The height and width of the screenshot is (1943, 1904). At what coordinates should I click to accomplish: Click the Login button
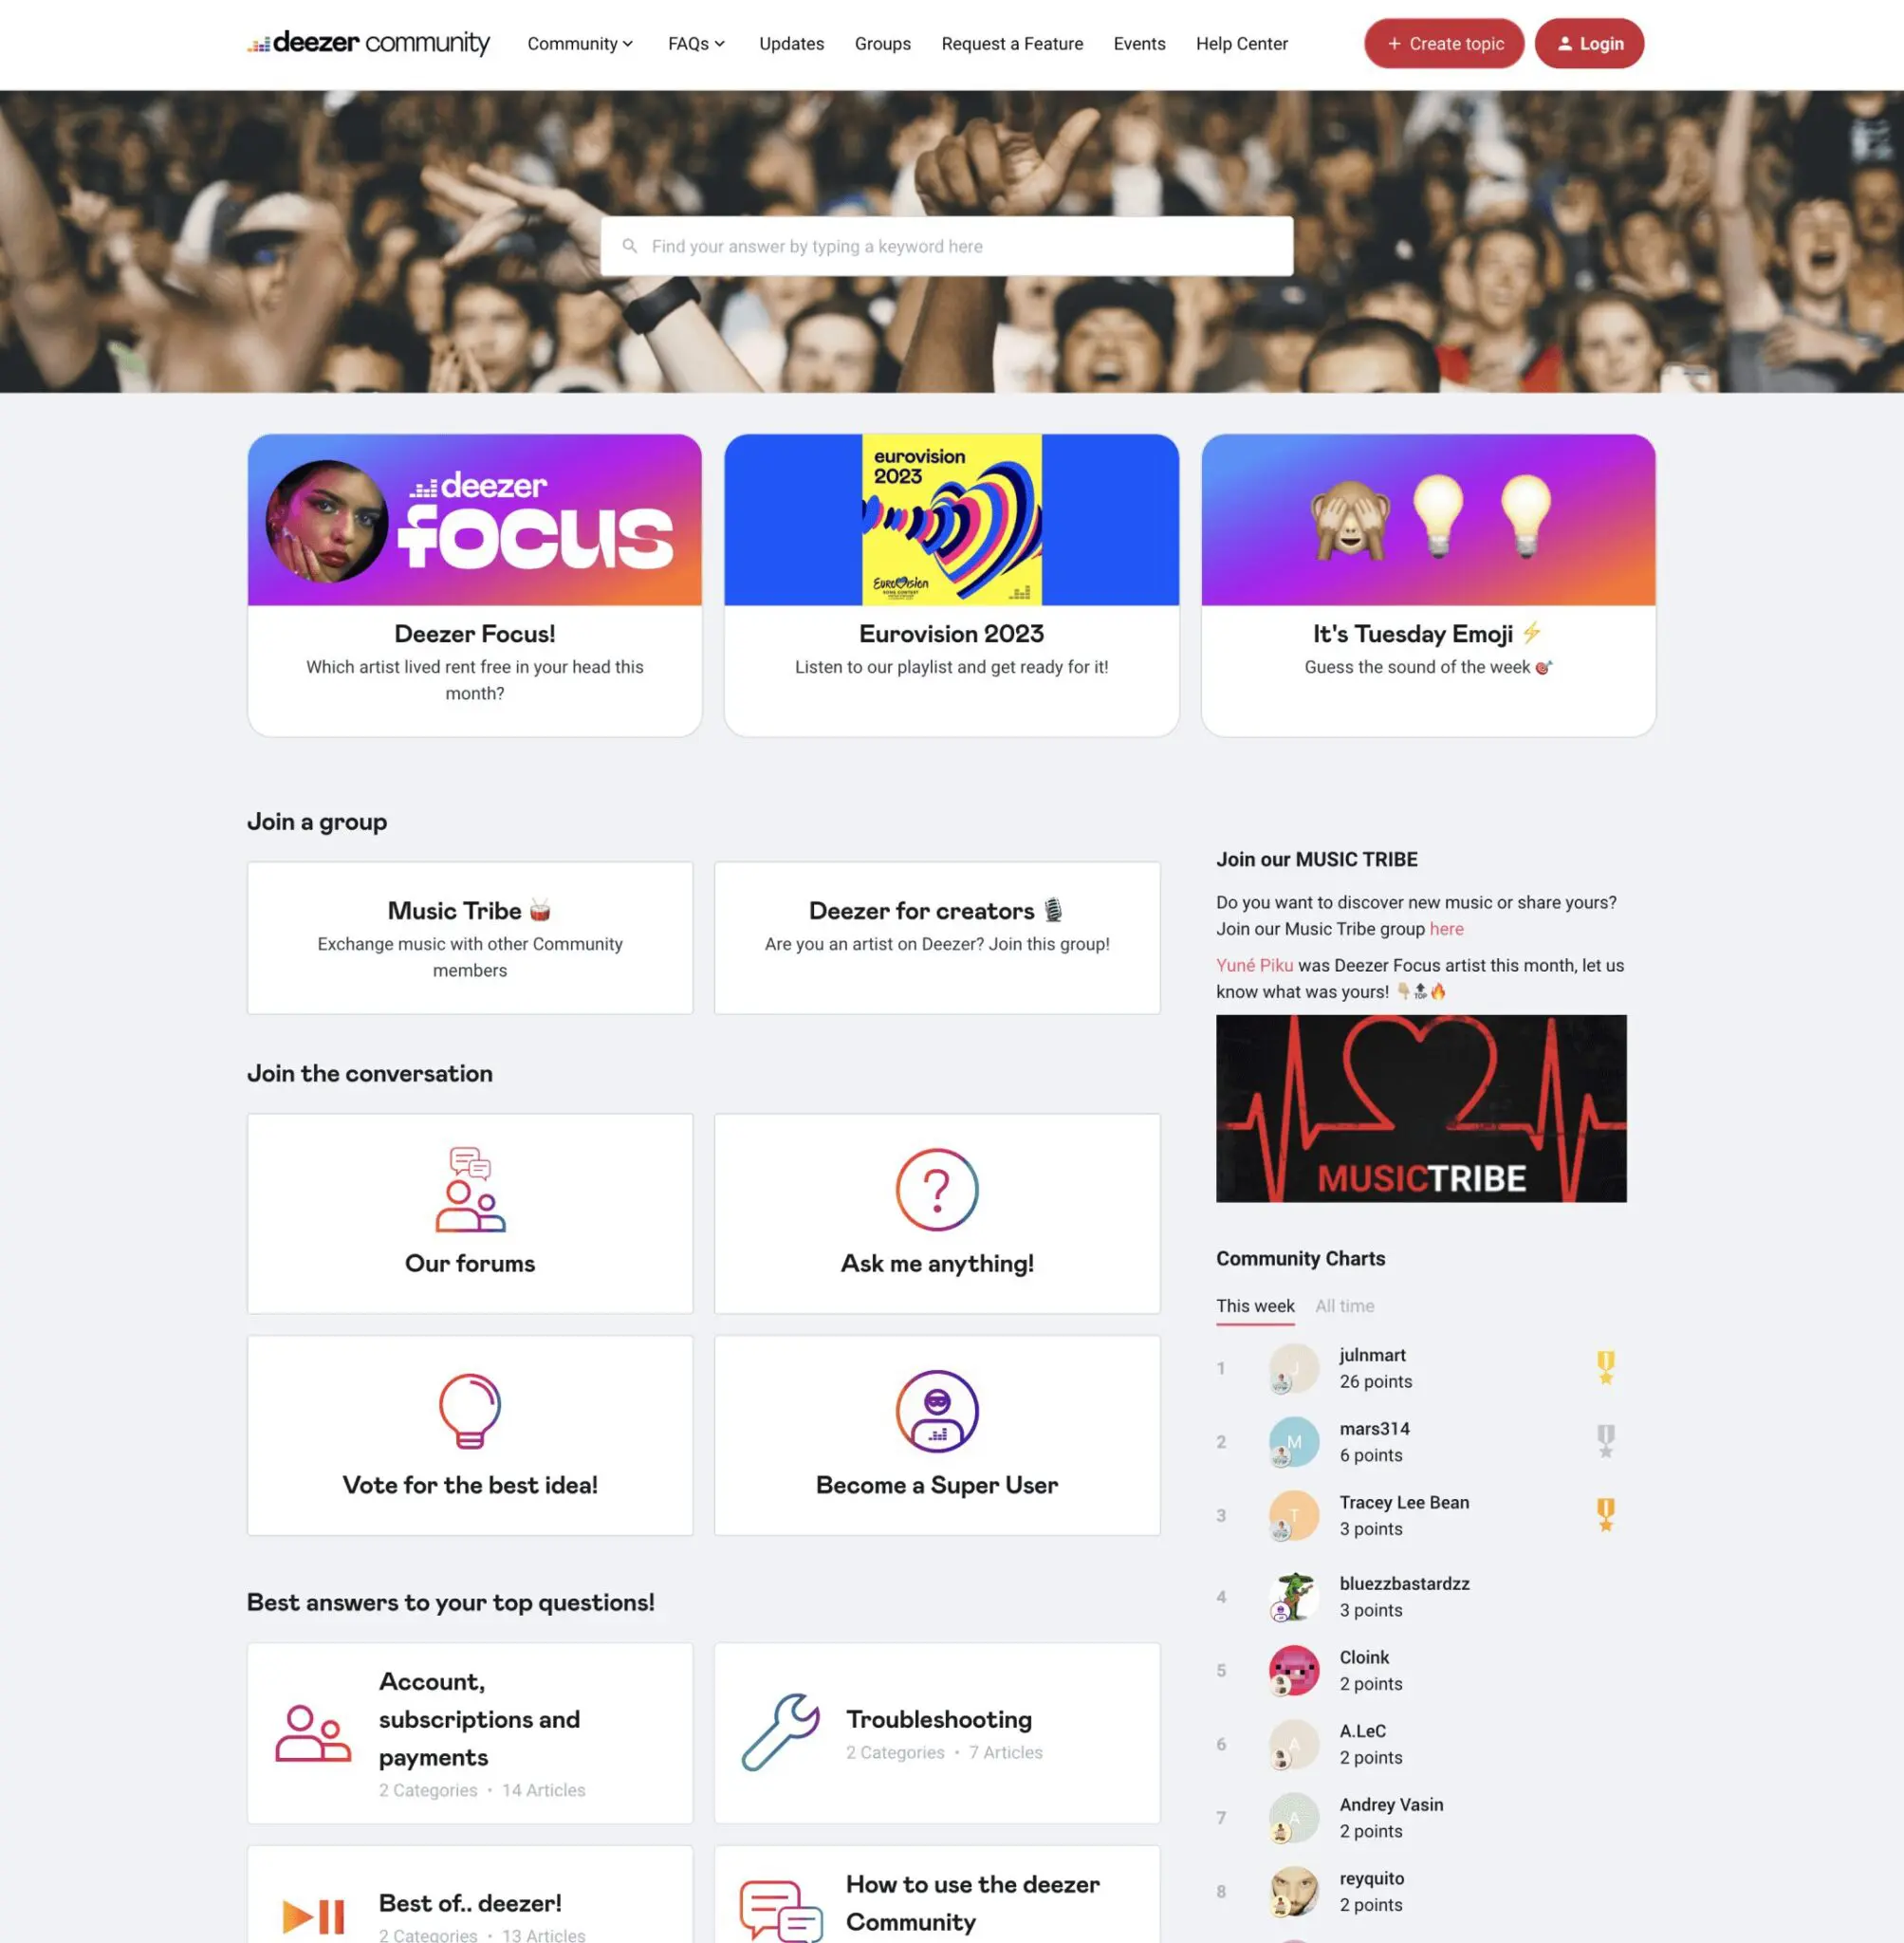(x=1588, y=44)
